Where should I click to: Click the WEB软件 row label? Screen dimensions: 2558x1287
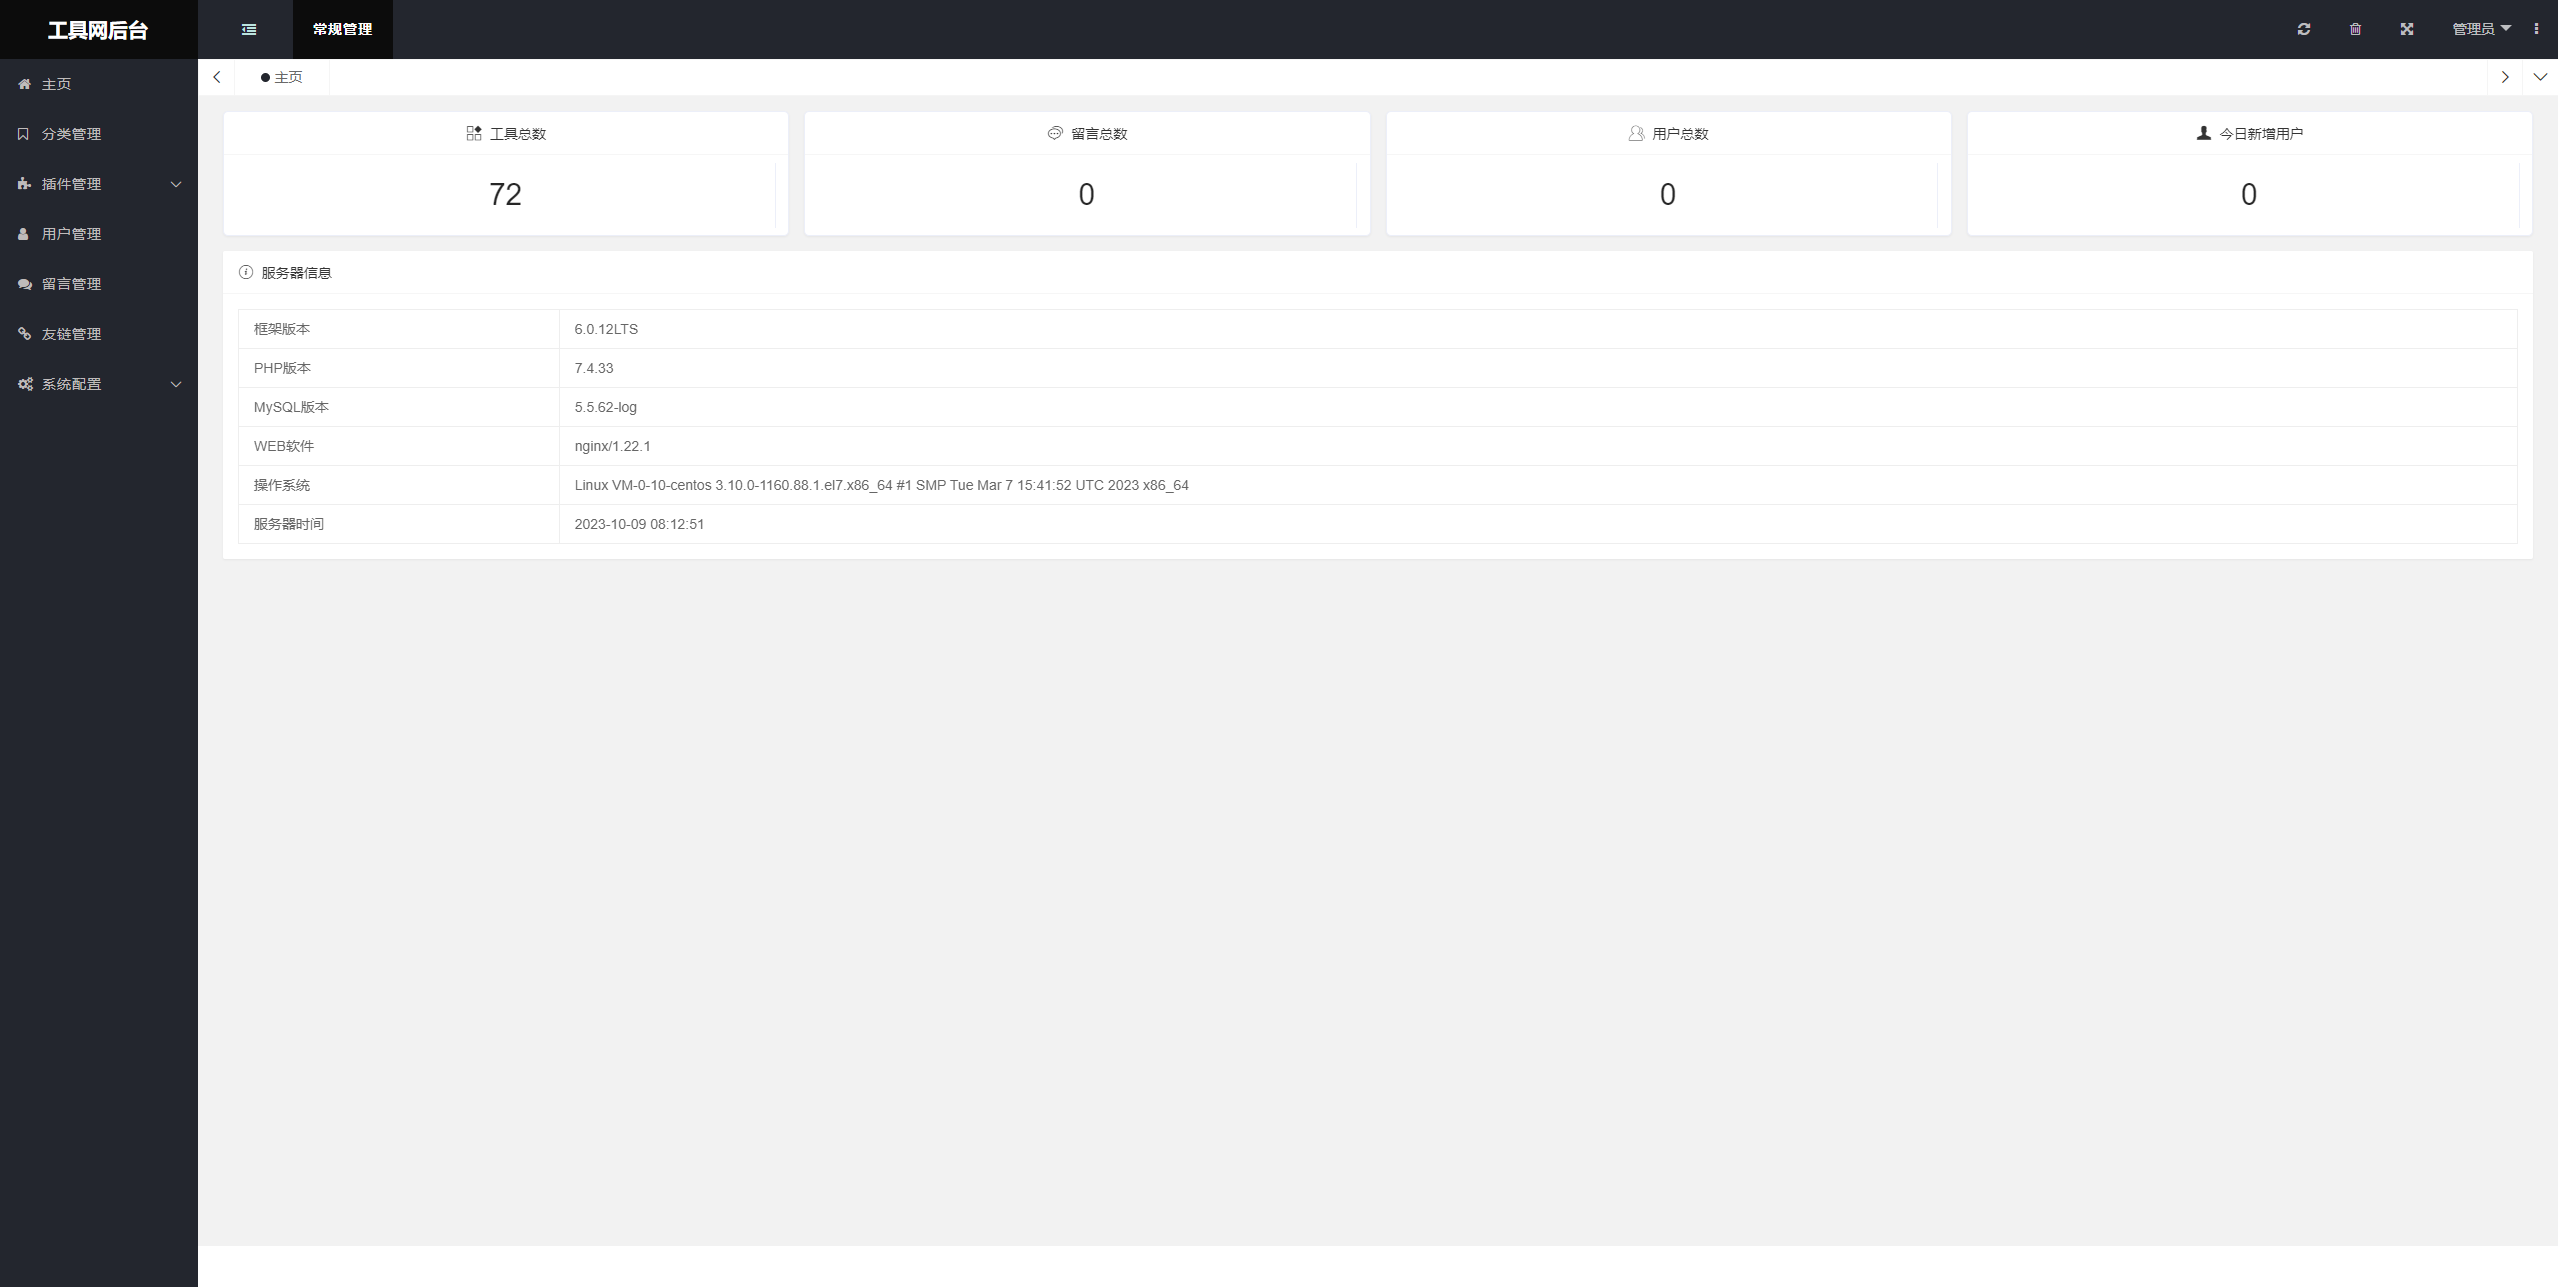coord(284,446)
